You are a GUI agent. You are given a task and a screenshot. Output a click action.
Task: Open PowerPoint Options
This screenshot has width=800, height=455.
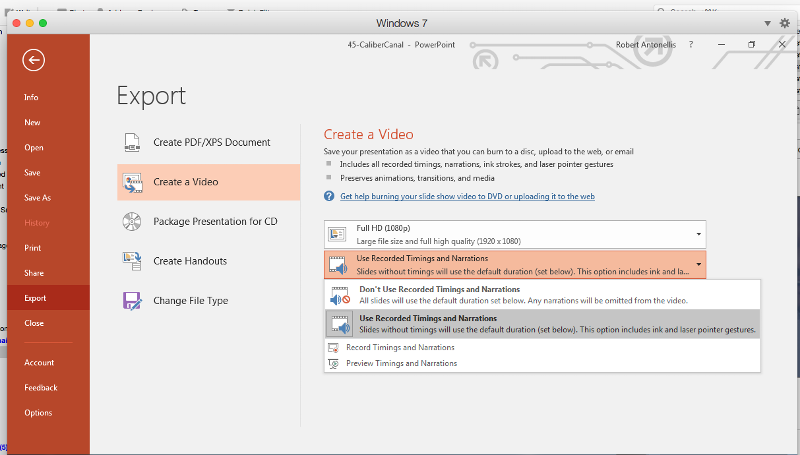pyautogui.click(x=38, y=413)
